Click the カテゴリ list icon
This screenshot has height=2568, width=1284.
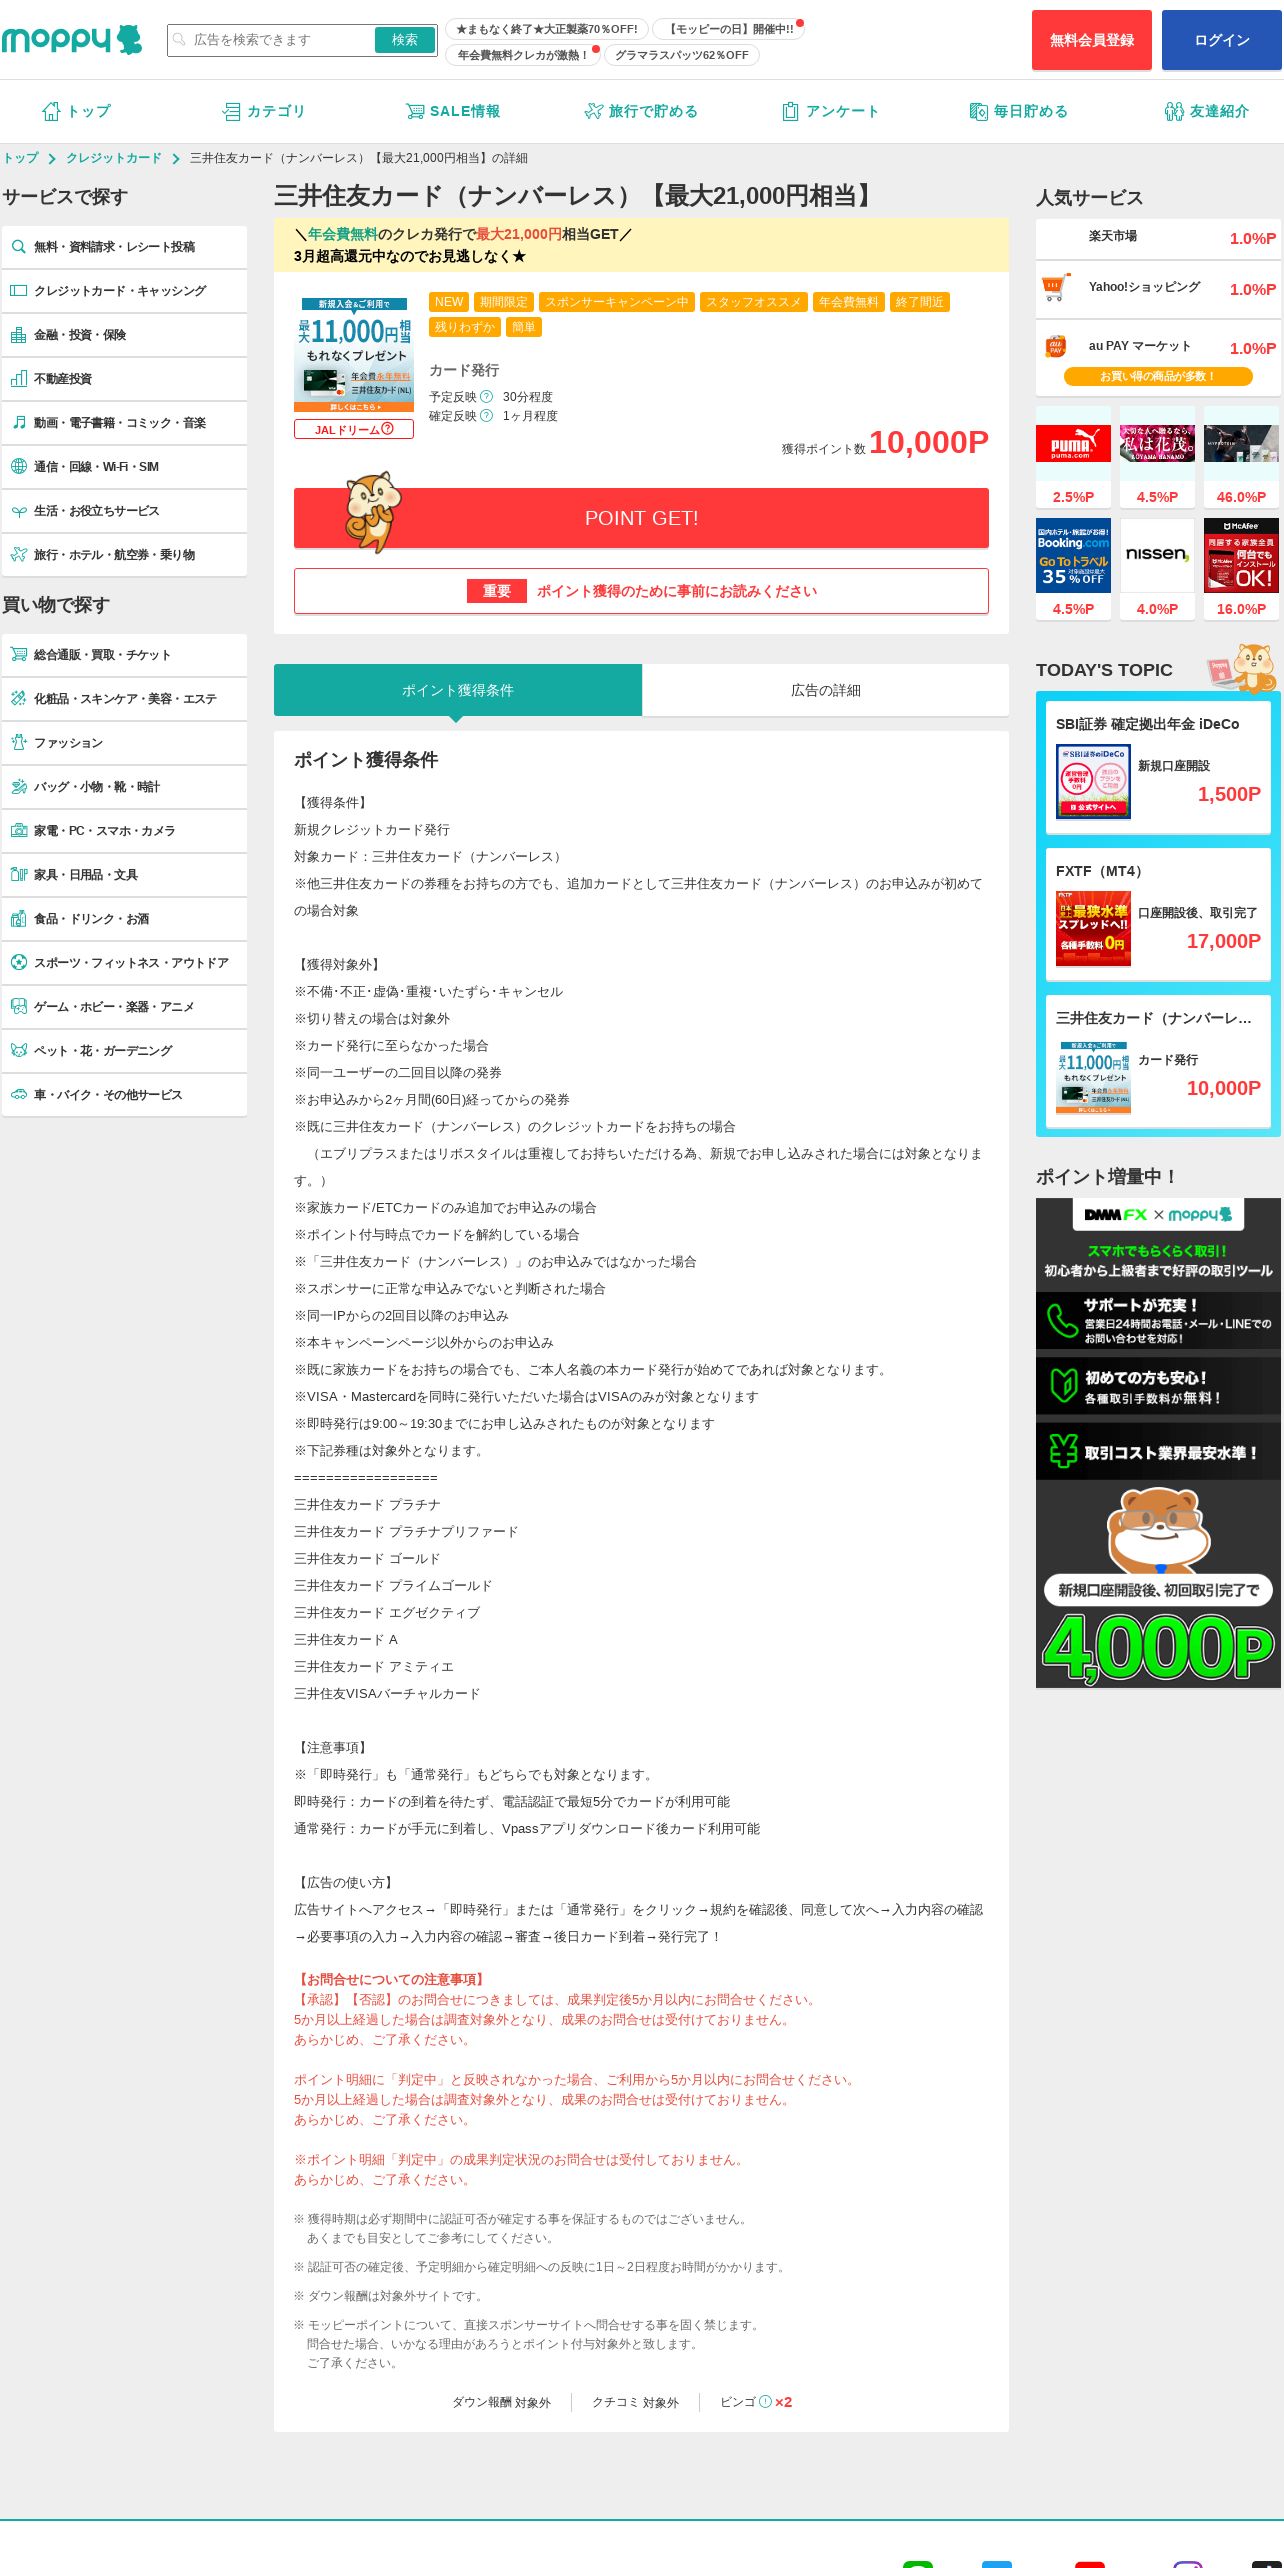pyautogui.click(x=231, y=111)
